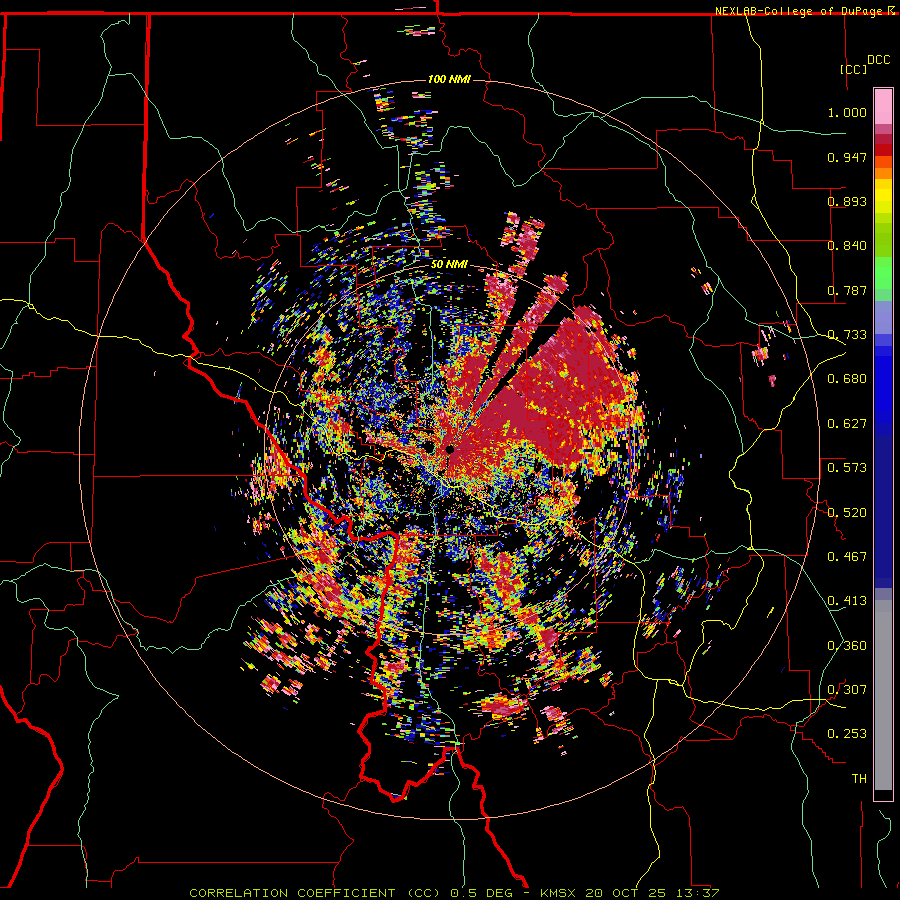Screen dimensions: 900x900
Task: Select the 0.307 legend value
Action: click(x=847, y=690)
